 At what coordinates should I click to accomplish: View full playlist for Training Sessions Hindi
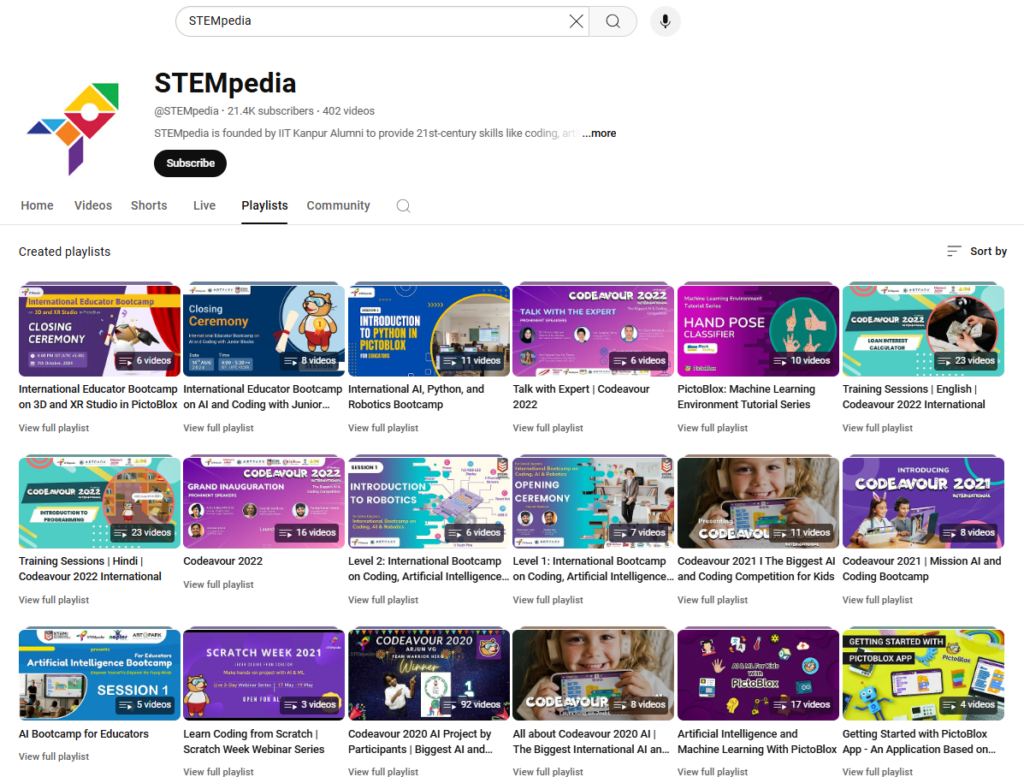pyautogui.click(x=54, y=600)
